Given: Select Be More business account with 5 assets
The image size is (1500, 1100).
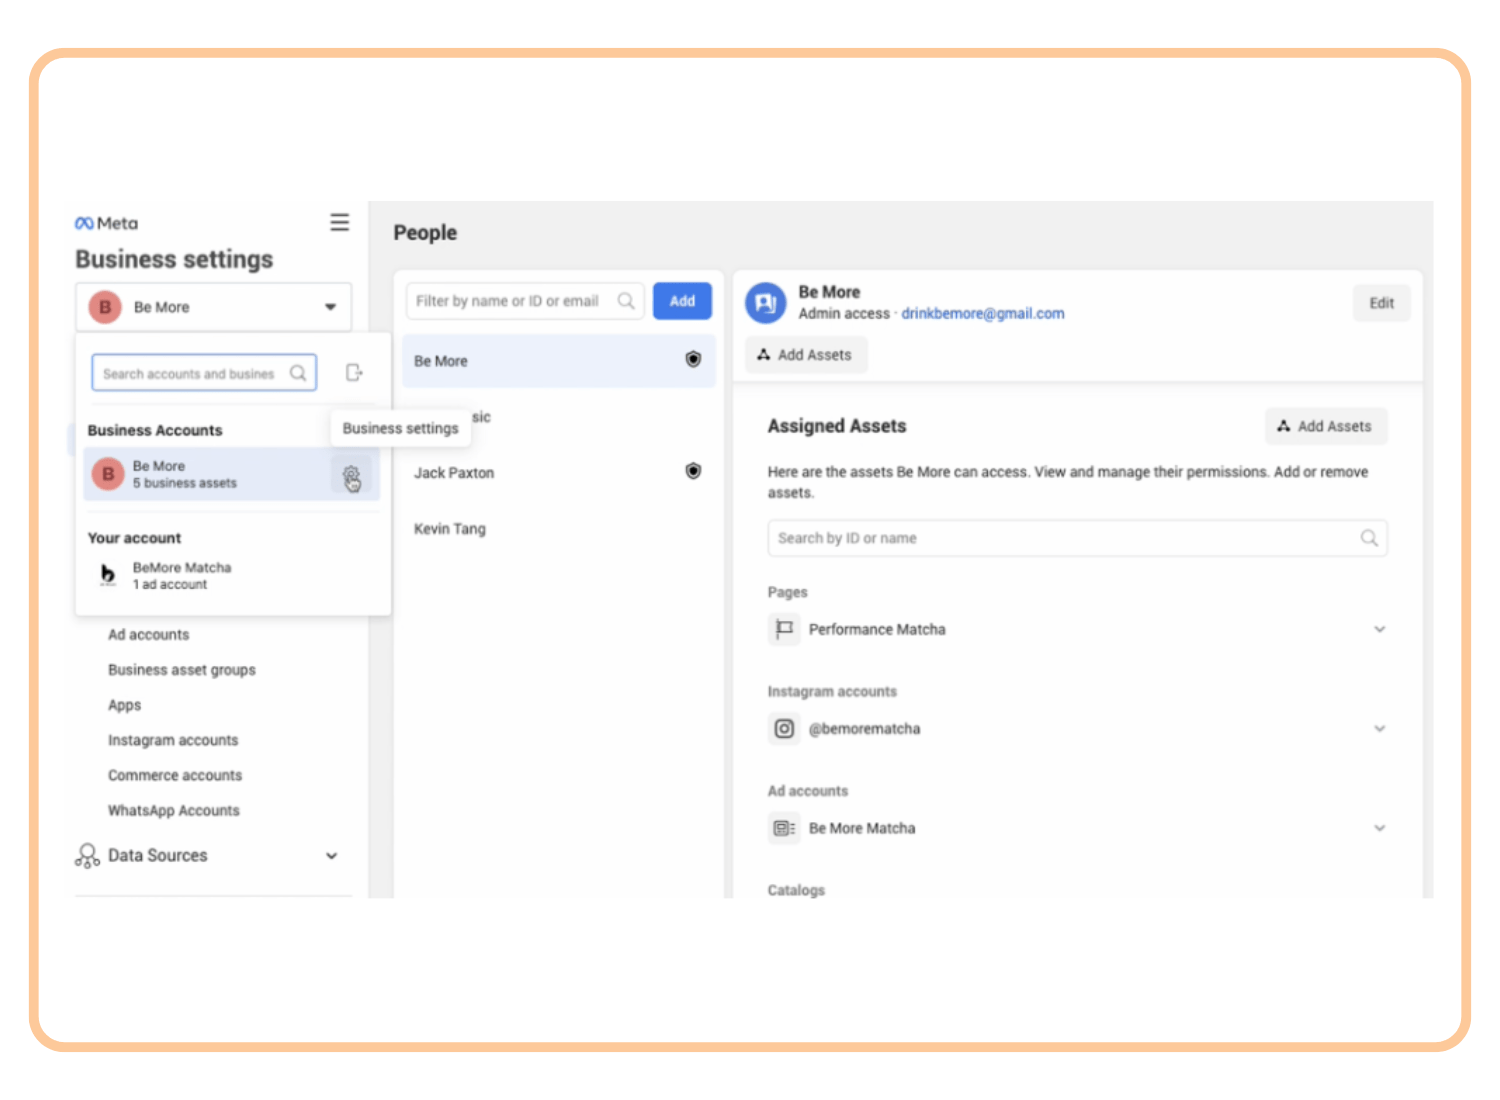Looking at the screenshot, I should pyautogui.click(x=231, y=474).
